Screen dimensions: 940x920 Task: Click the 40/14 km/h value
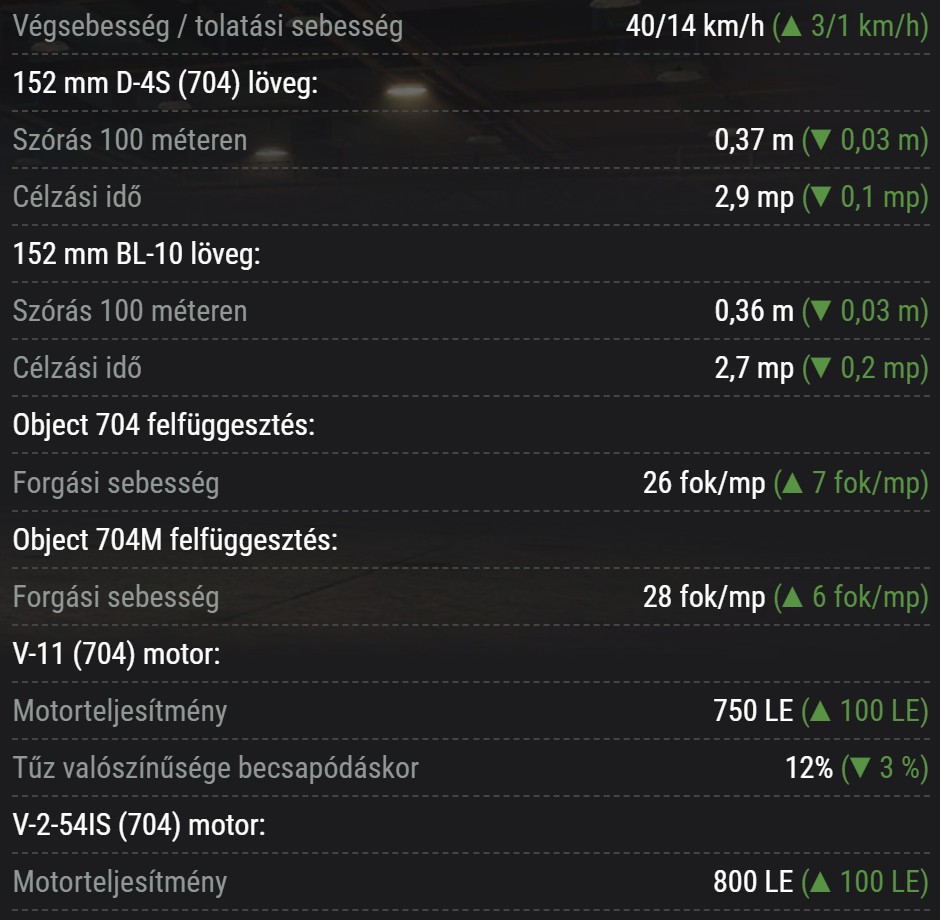[695, 26]
